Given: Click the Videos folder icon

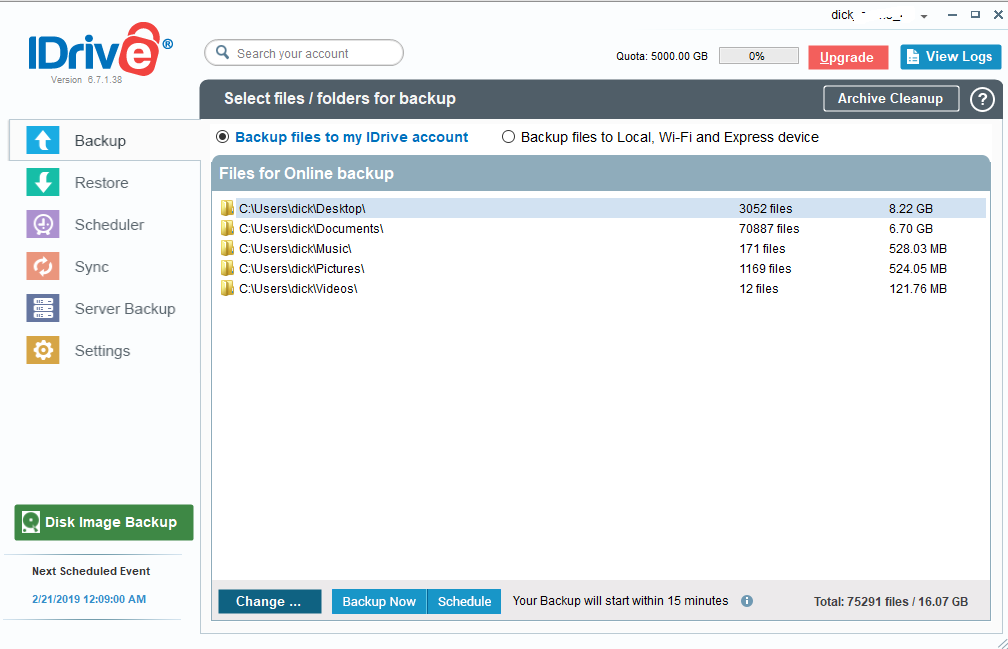Looking at the screenshot, I should click(227, 288).
